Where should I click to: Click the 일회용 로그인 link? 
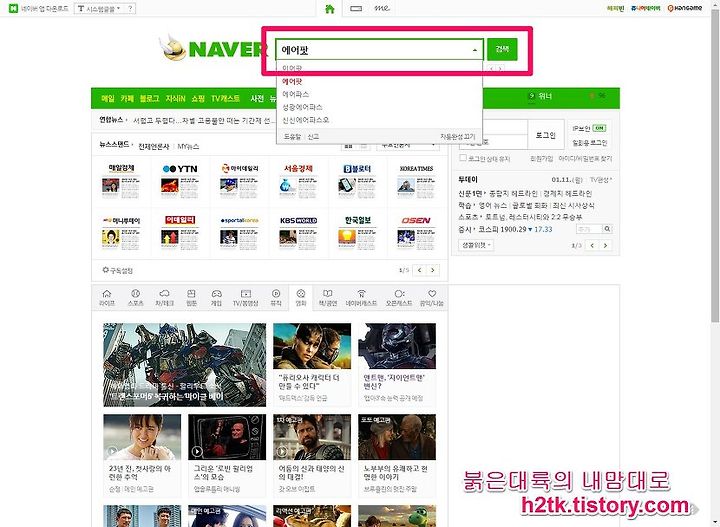590,143
